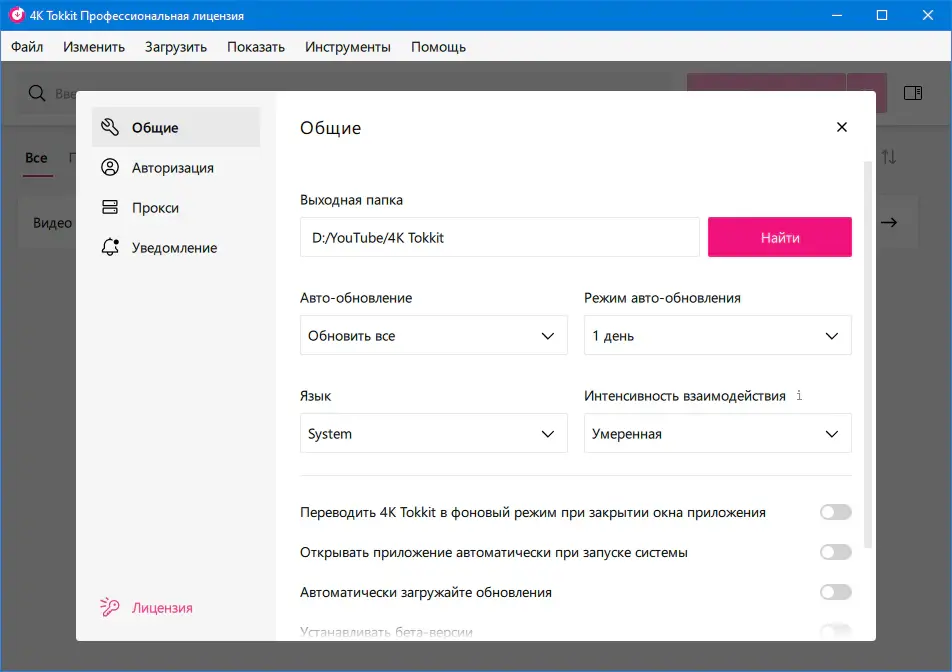Open the Инструменты menu
The width and height of the screenshot is (952, 672).
[x=346, y=46]
